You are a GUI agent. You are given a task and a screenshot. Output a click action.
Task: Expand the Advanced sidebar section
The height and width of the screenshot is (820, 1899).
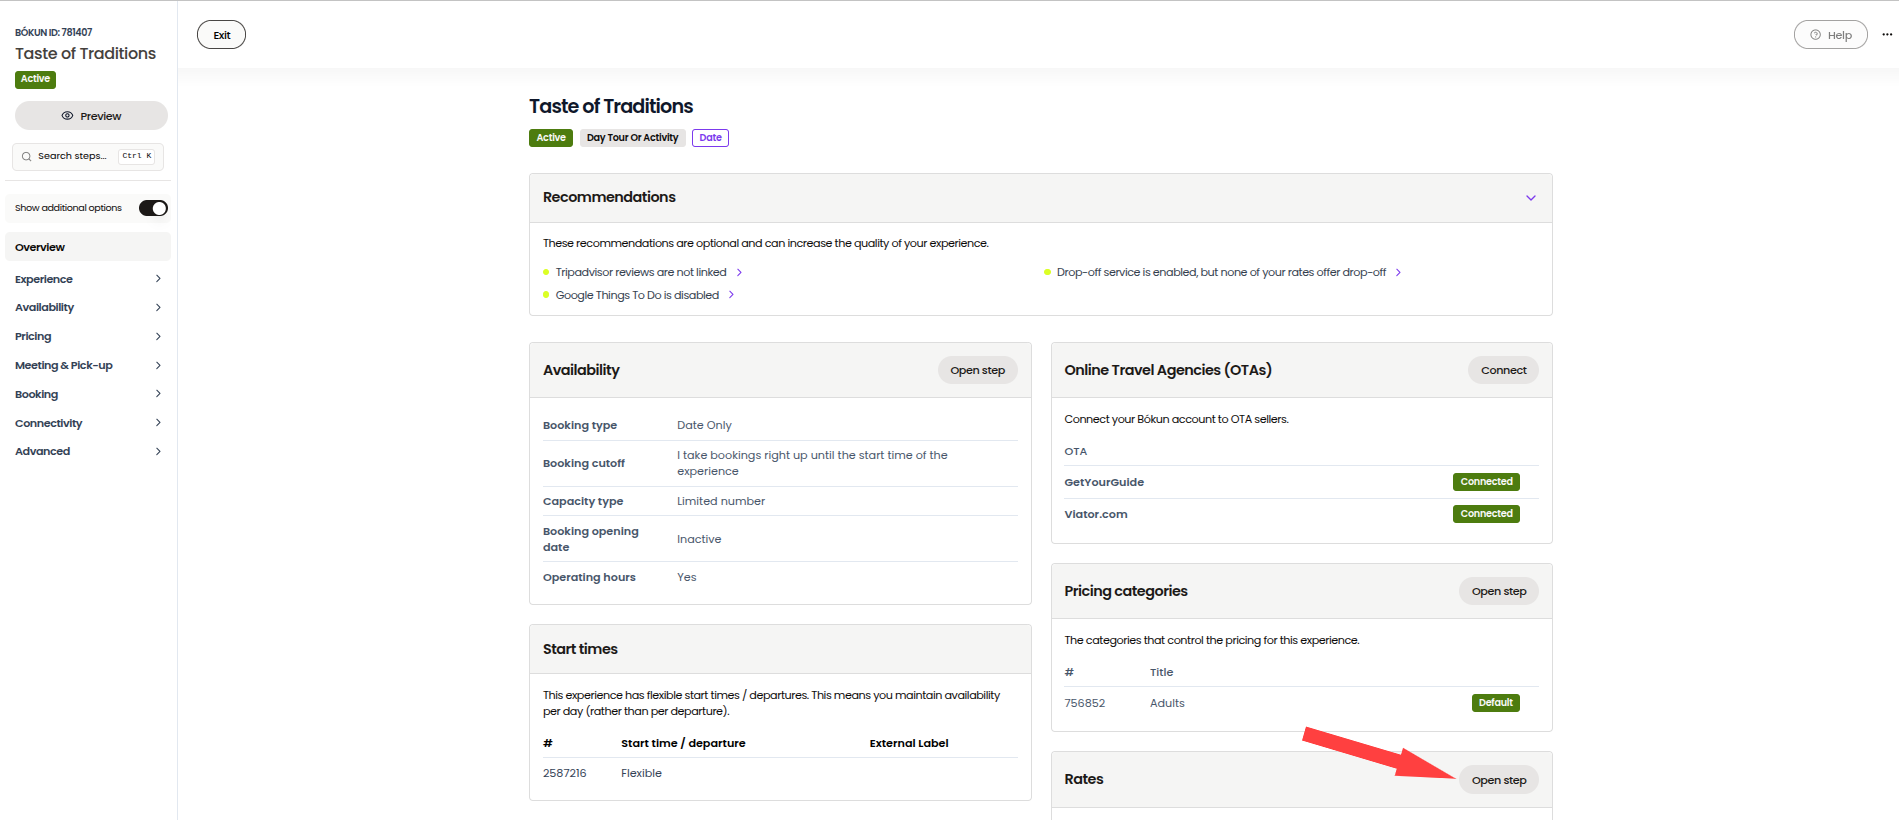pyautogui.click(x=88, y=451)
